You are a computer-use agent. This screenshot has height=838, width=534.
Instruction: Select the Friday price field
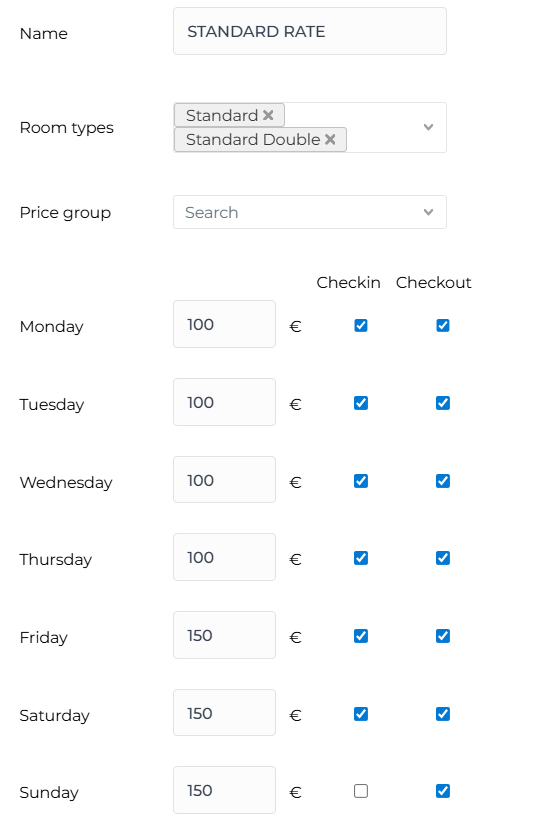225,635
